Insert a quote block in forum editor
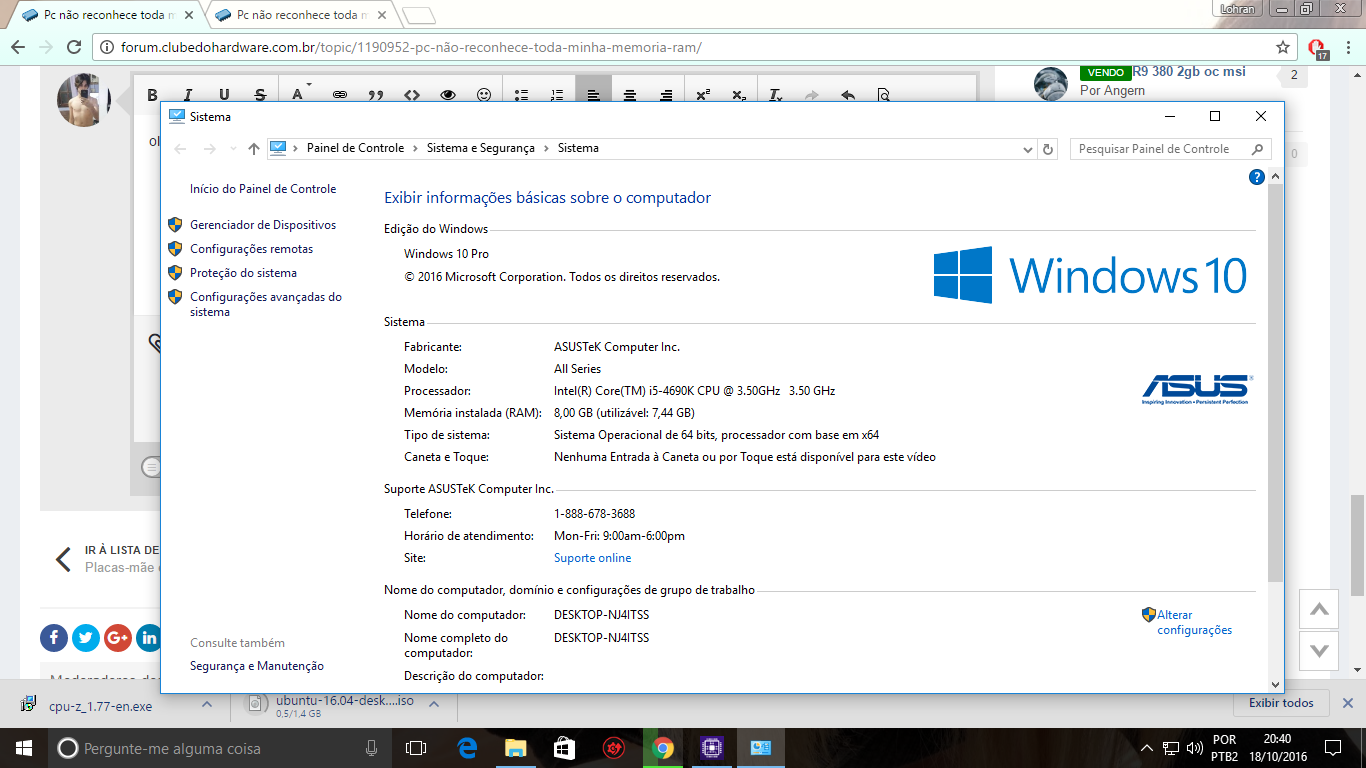The height and width of the screenshot is (768, 1366). click(376, 95)
